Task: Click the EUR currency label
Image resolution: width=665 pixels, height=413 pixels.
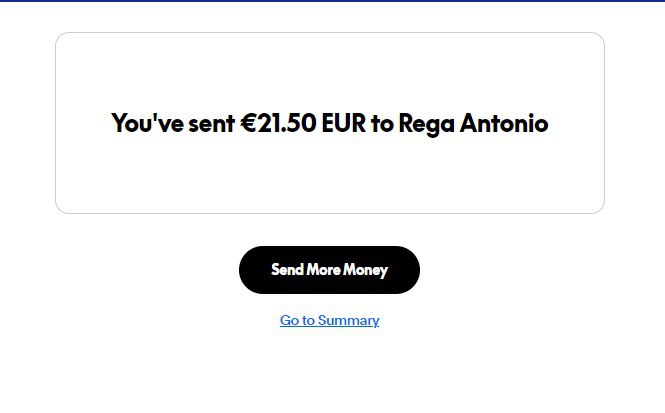Action: pos(343,124)
